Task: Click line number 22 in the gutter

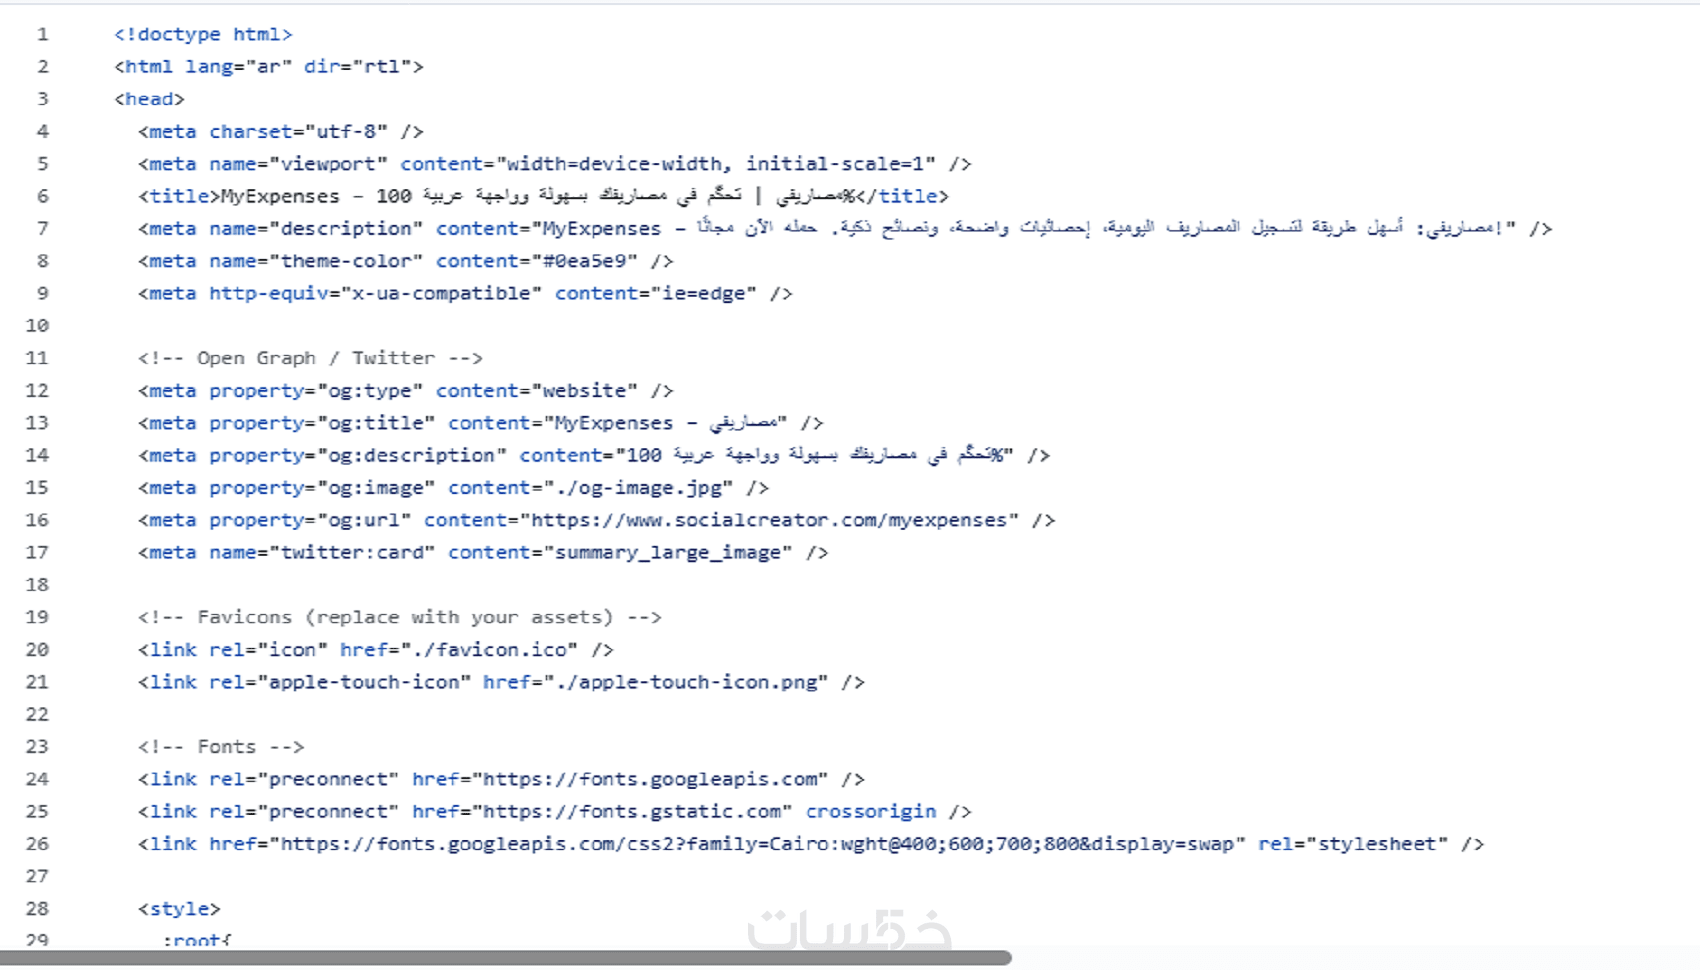Action: [37, 714]
